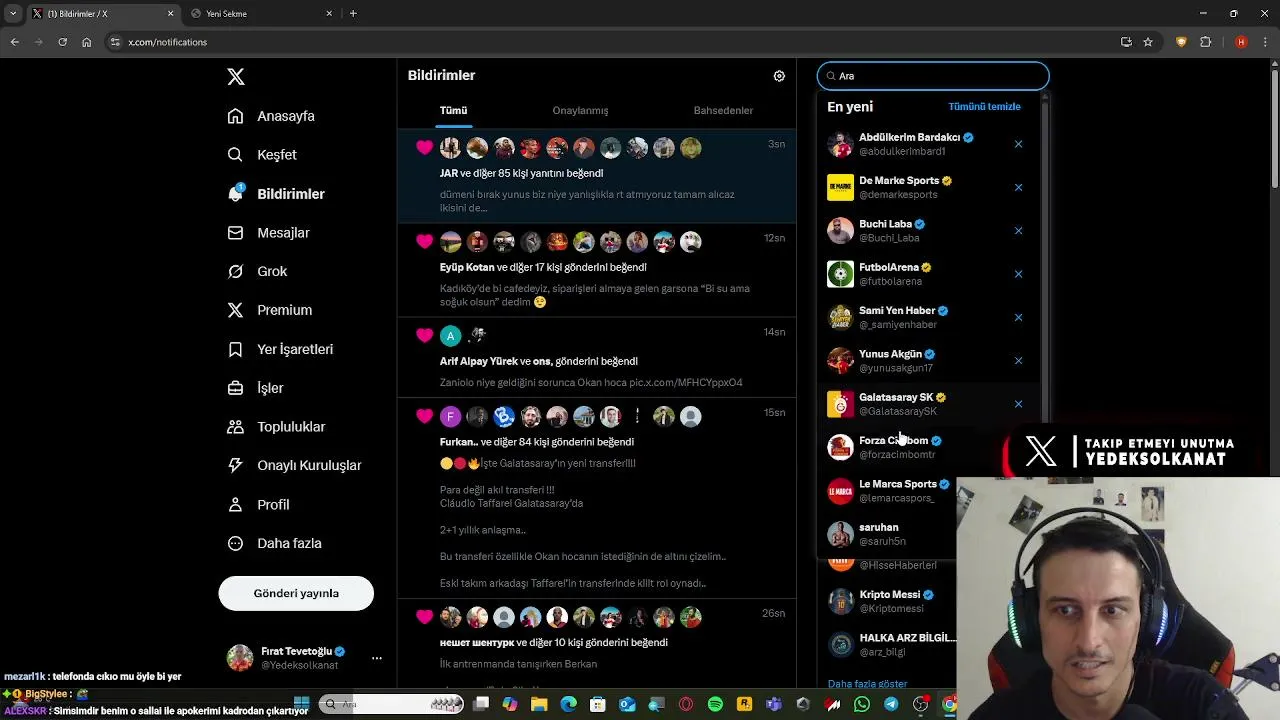The height and width of the screenshot is (720, 1280).
Task: Open Mesajlar in the sidebar
Action: [x=268, y=233]
